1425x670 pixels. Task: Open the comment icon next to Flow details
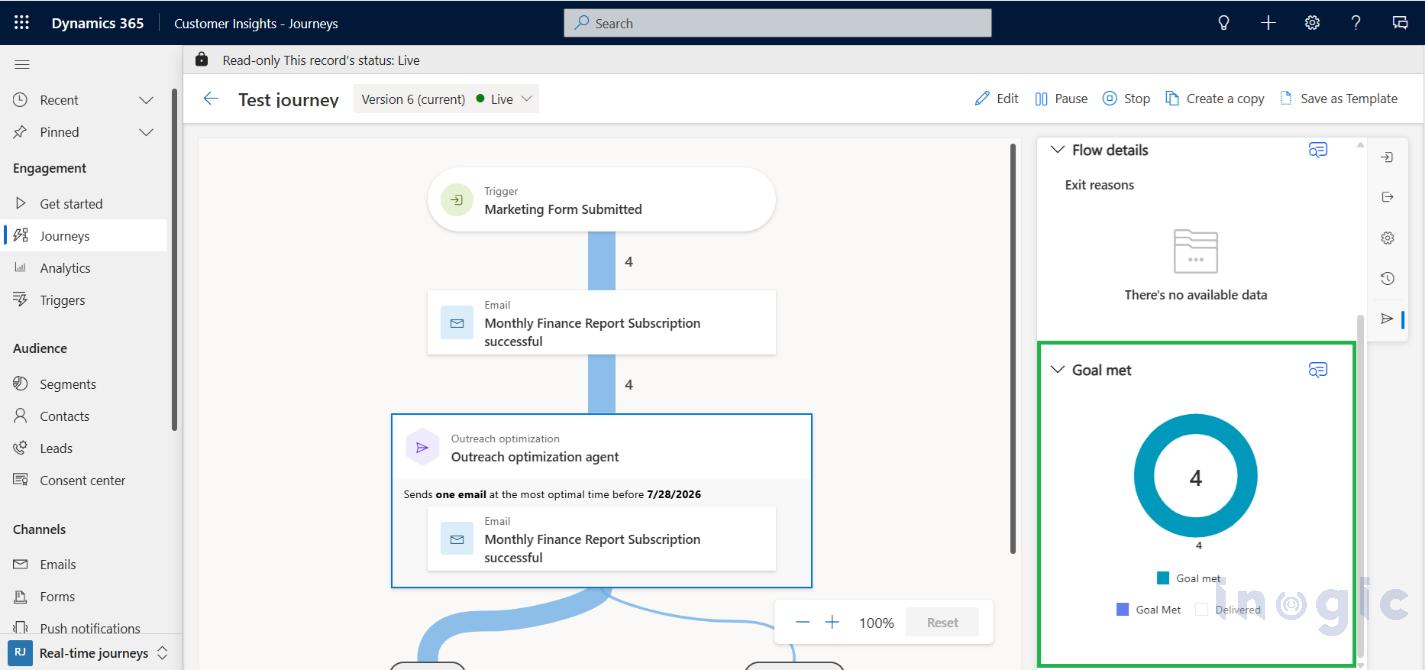click(1318, 150)
